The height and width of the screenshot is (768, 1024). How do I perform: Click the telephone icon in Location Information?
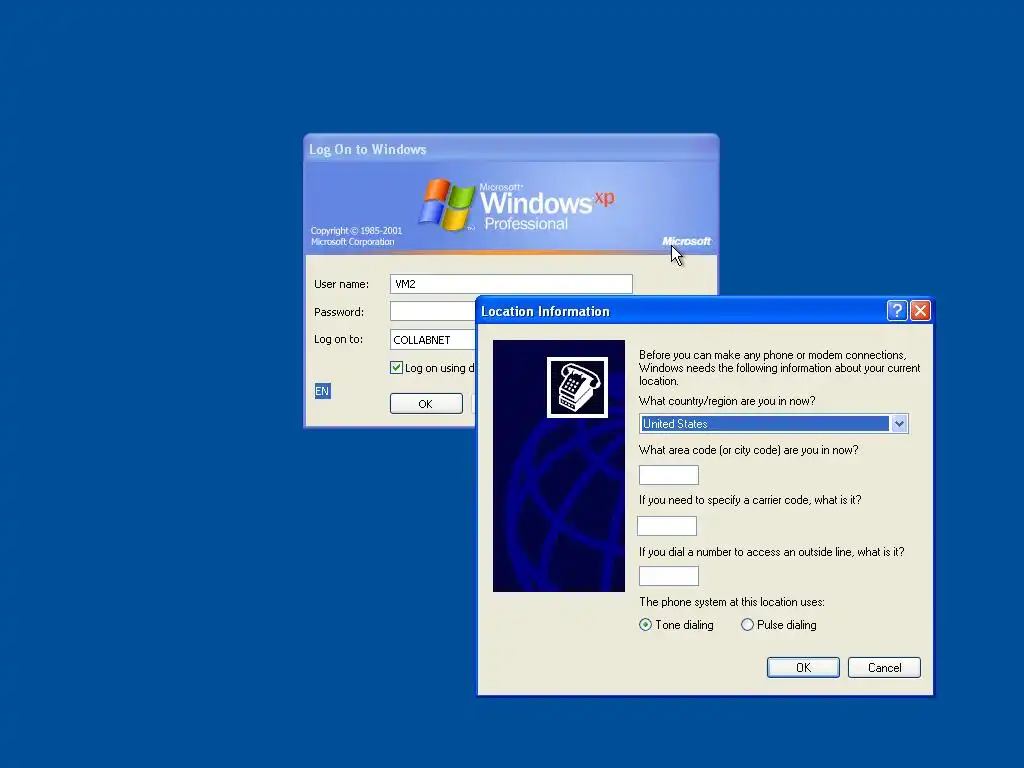(x=577, y=387)
